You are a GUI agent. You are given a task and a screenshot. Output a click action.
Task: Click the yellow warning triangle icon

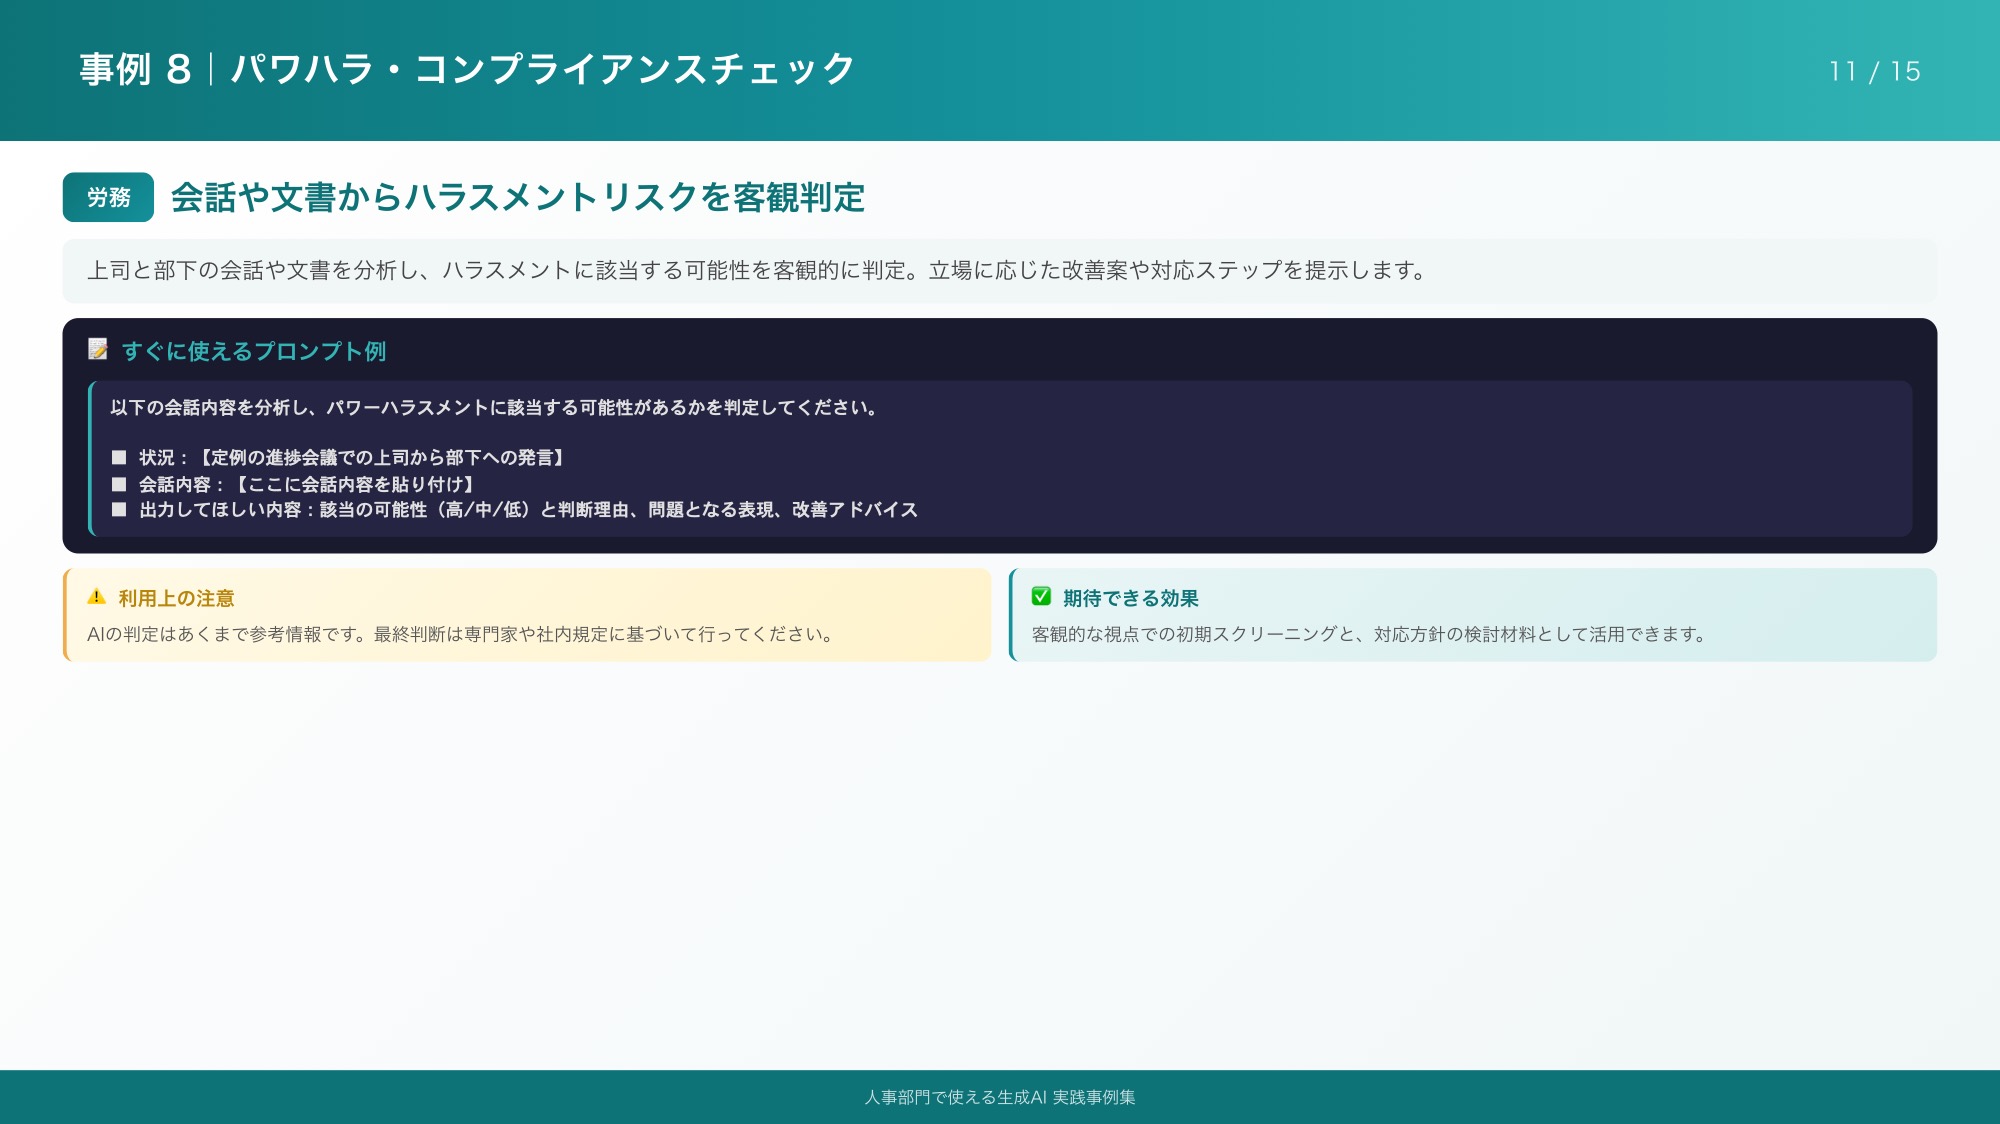coord(97,597)
